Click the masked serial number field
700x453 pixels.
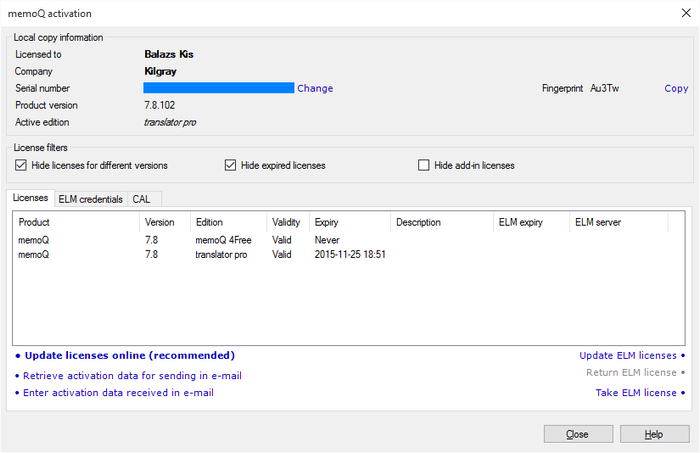pos(218,88)
